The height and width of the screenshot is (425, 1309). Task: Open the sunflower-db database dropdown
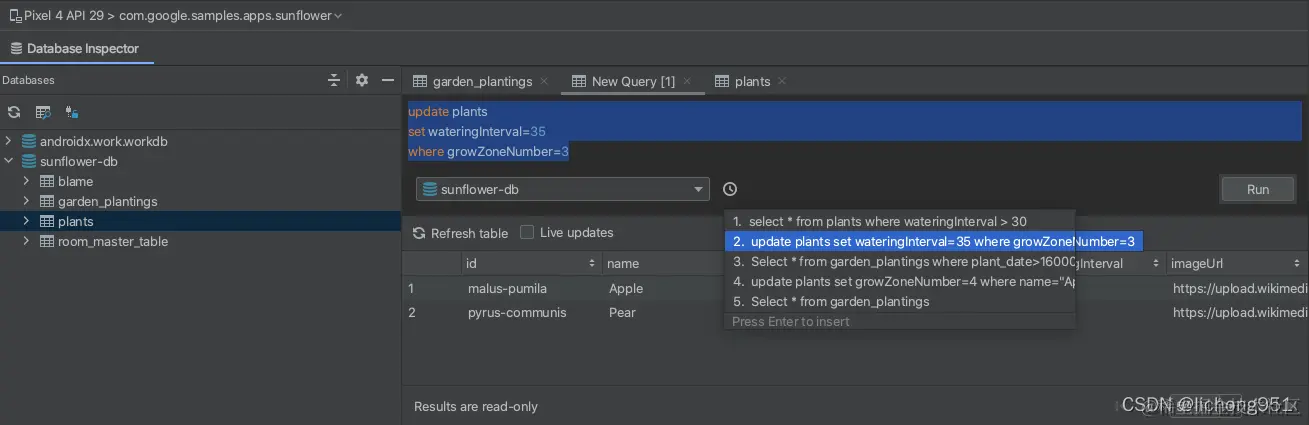563,189
